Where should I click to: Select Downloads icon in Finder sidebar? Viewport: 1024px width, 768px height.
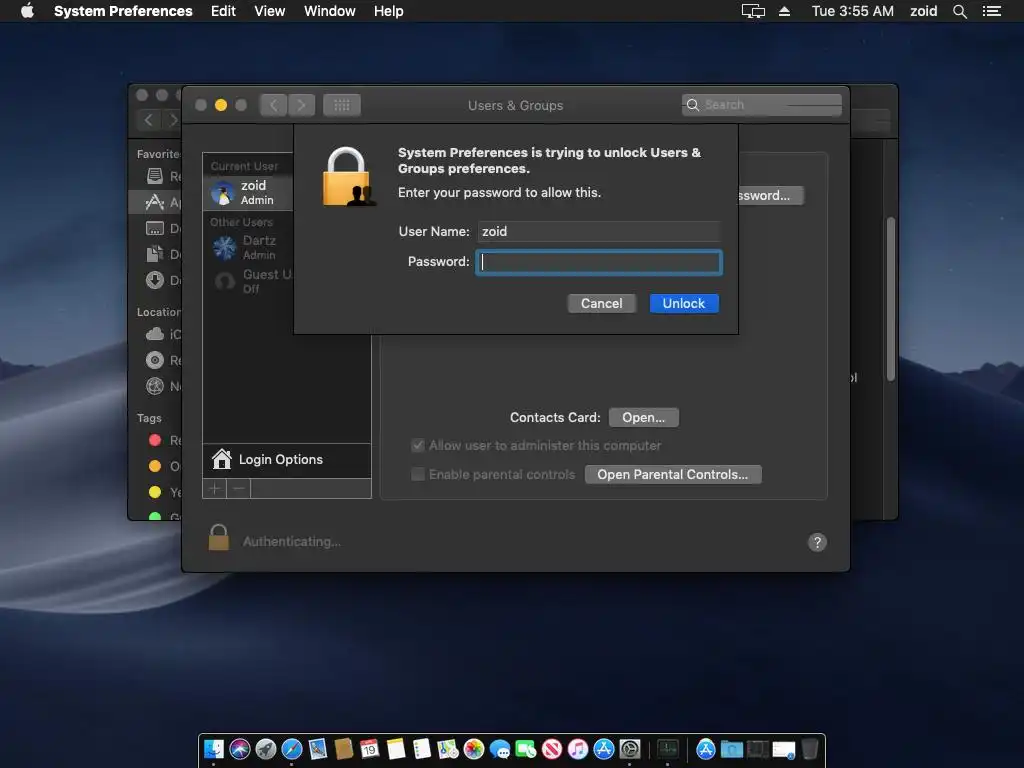(155, 280)
